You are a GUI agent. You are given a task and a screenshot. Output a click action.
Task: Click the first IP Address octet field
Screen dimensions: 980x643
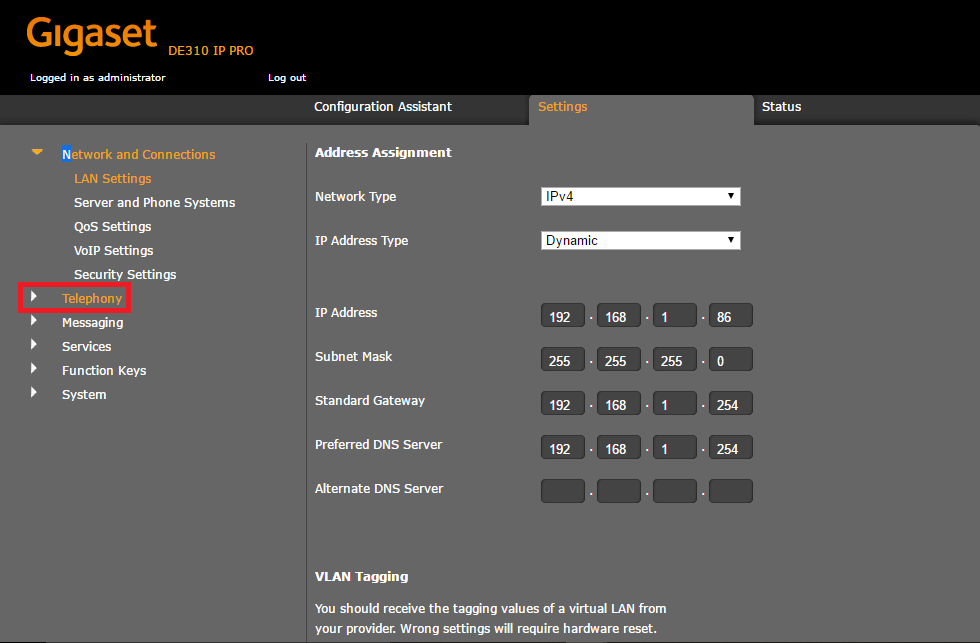point(562,315)
